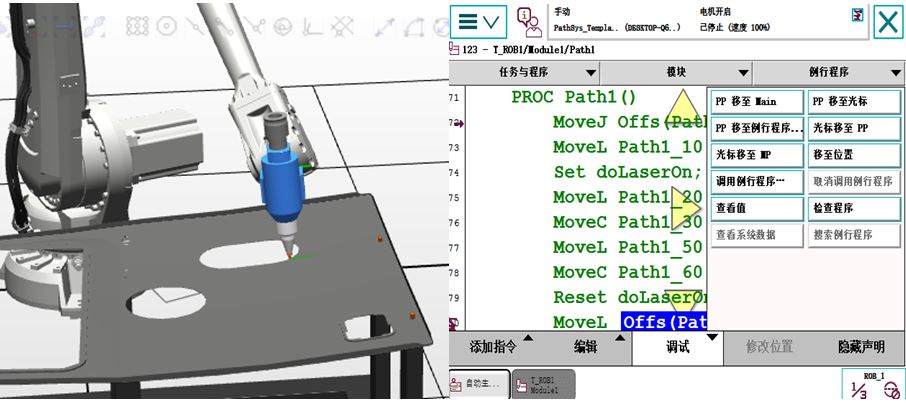Select the MoveL Path1_20 line

[627, 197]
